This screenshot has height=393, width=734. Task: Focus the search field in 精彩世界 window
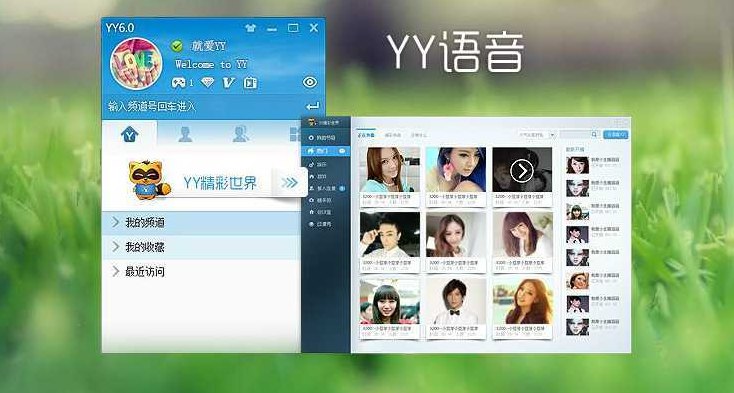(575, 135)
